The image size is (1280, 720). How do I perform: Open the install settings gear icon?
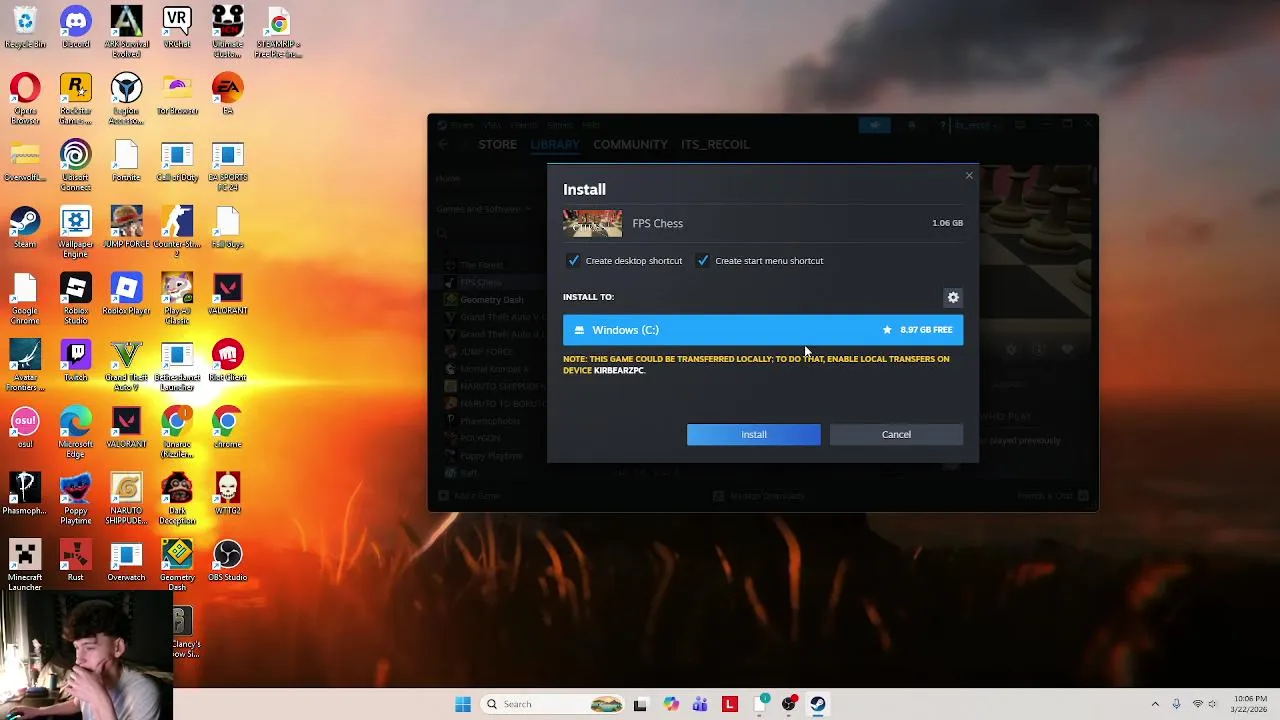tap(953, 297)
